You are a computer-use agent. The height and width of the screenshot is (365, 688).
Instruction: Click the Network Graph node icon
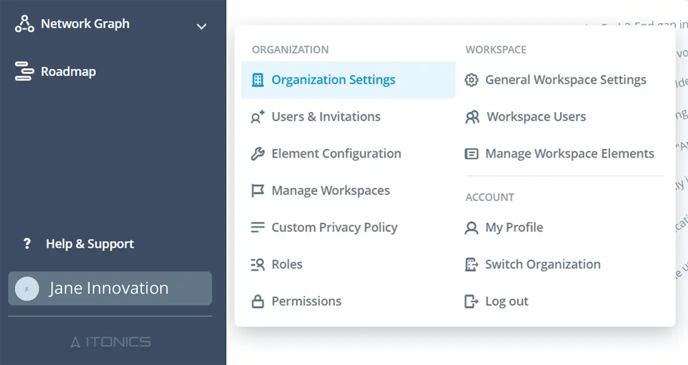click(25, 24)
